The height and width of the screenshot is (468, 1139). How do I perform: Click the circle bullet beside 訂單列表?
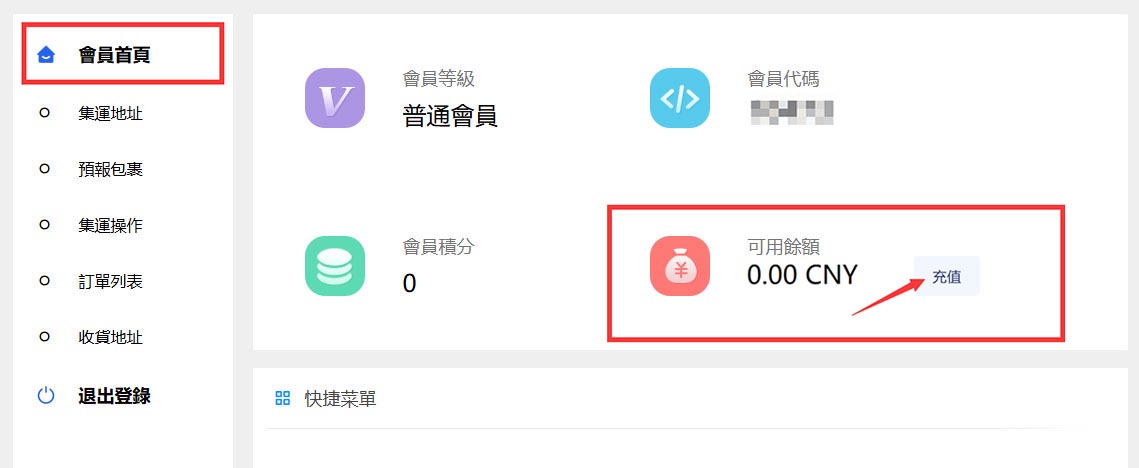(44, 281)
